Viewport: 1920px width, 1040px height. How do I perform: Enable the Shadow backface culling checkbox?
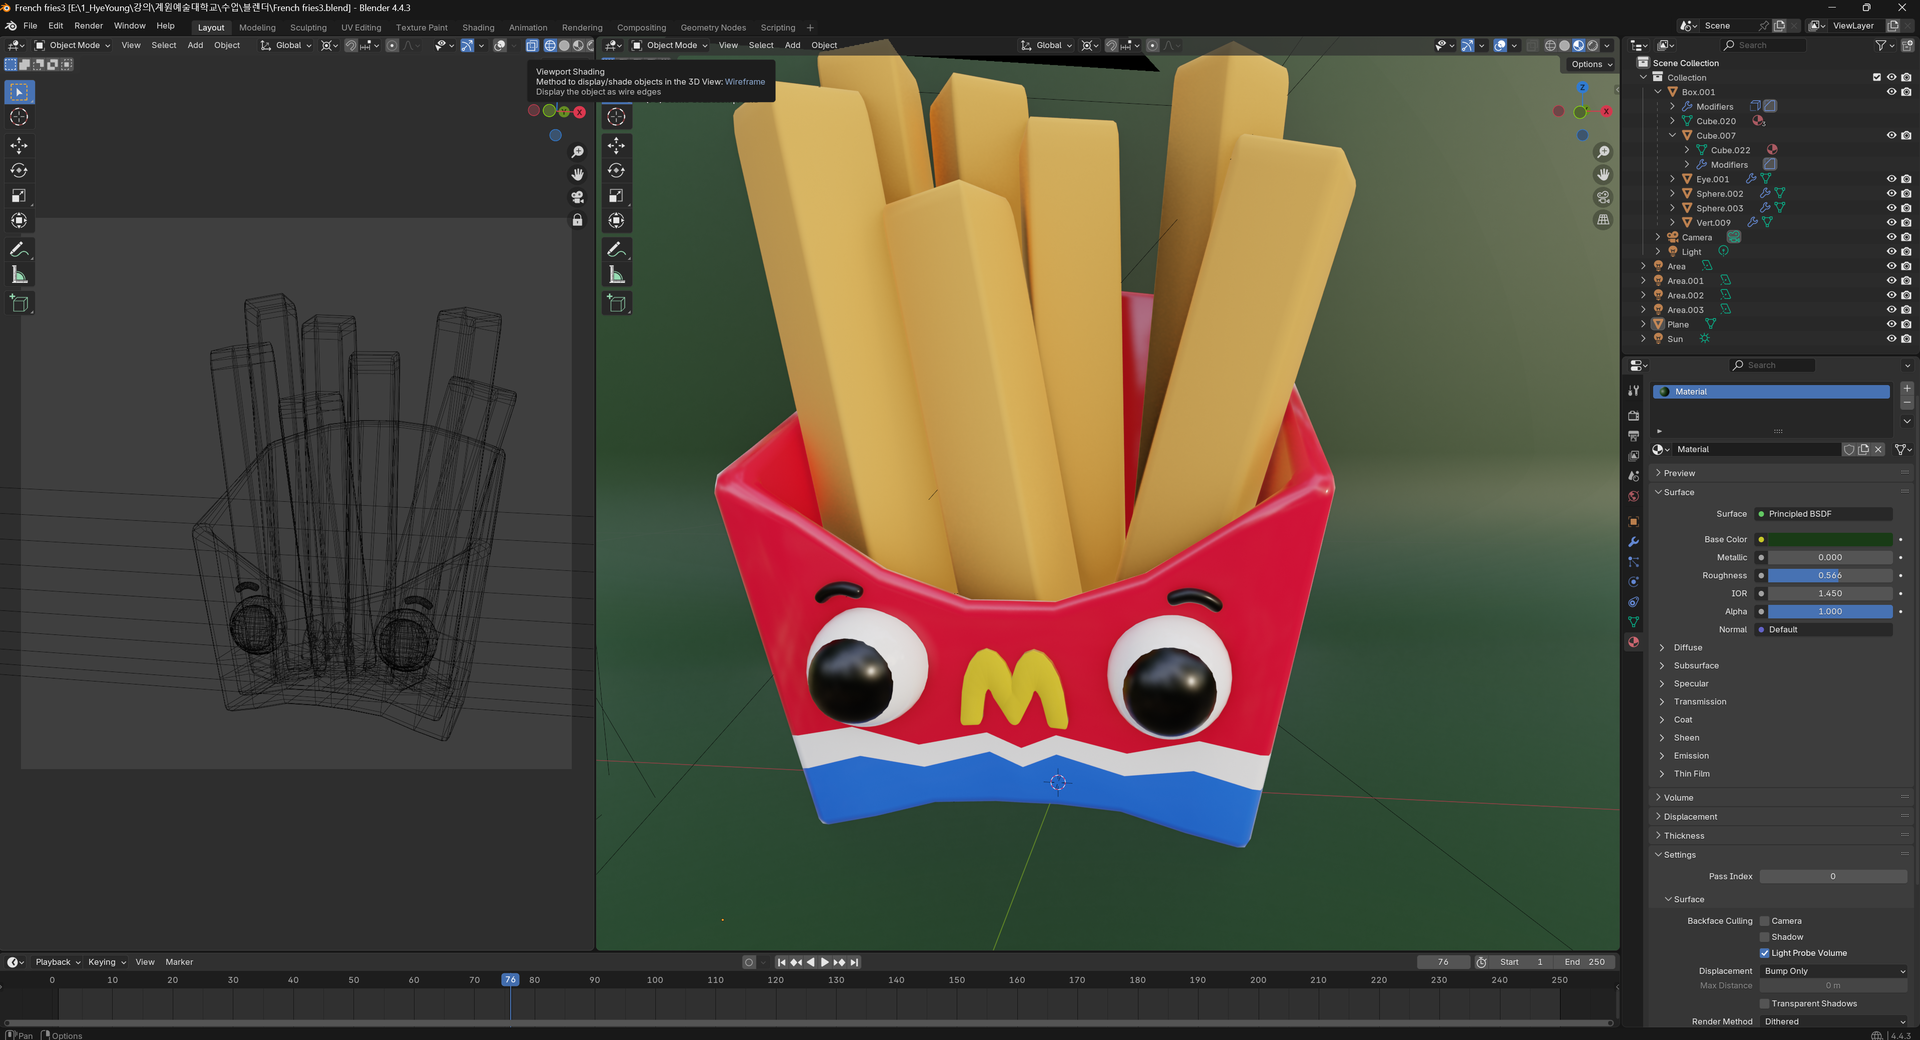click(x=1765, y=937)
